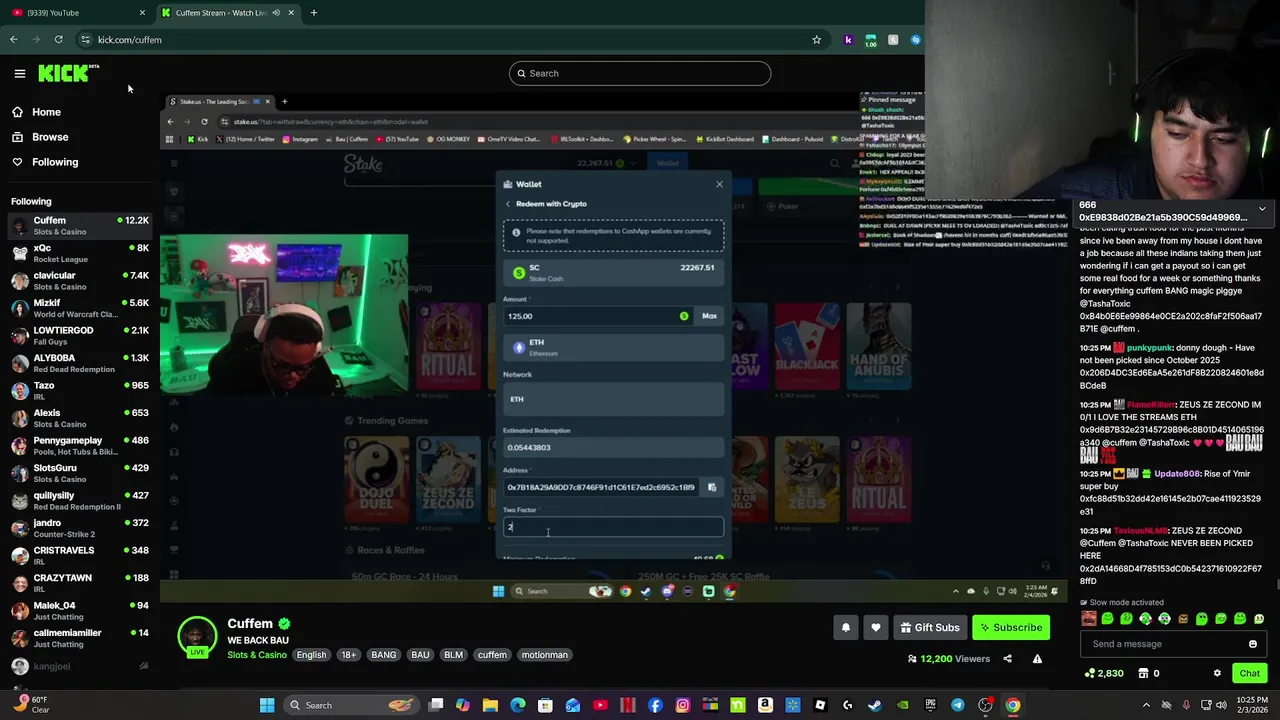The width and height of the screenshot is (1280, 720).
Task: Click the BANG tag
Action: (384, 655)
